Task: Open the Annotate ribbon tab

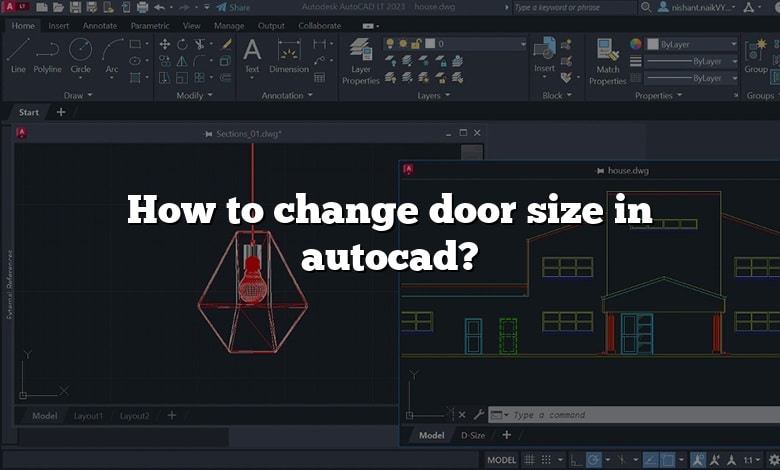Action: (100, 25)
